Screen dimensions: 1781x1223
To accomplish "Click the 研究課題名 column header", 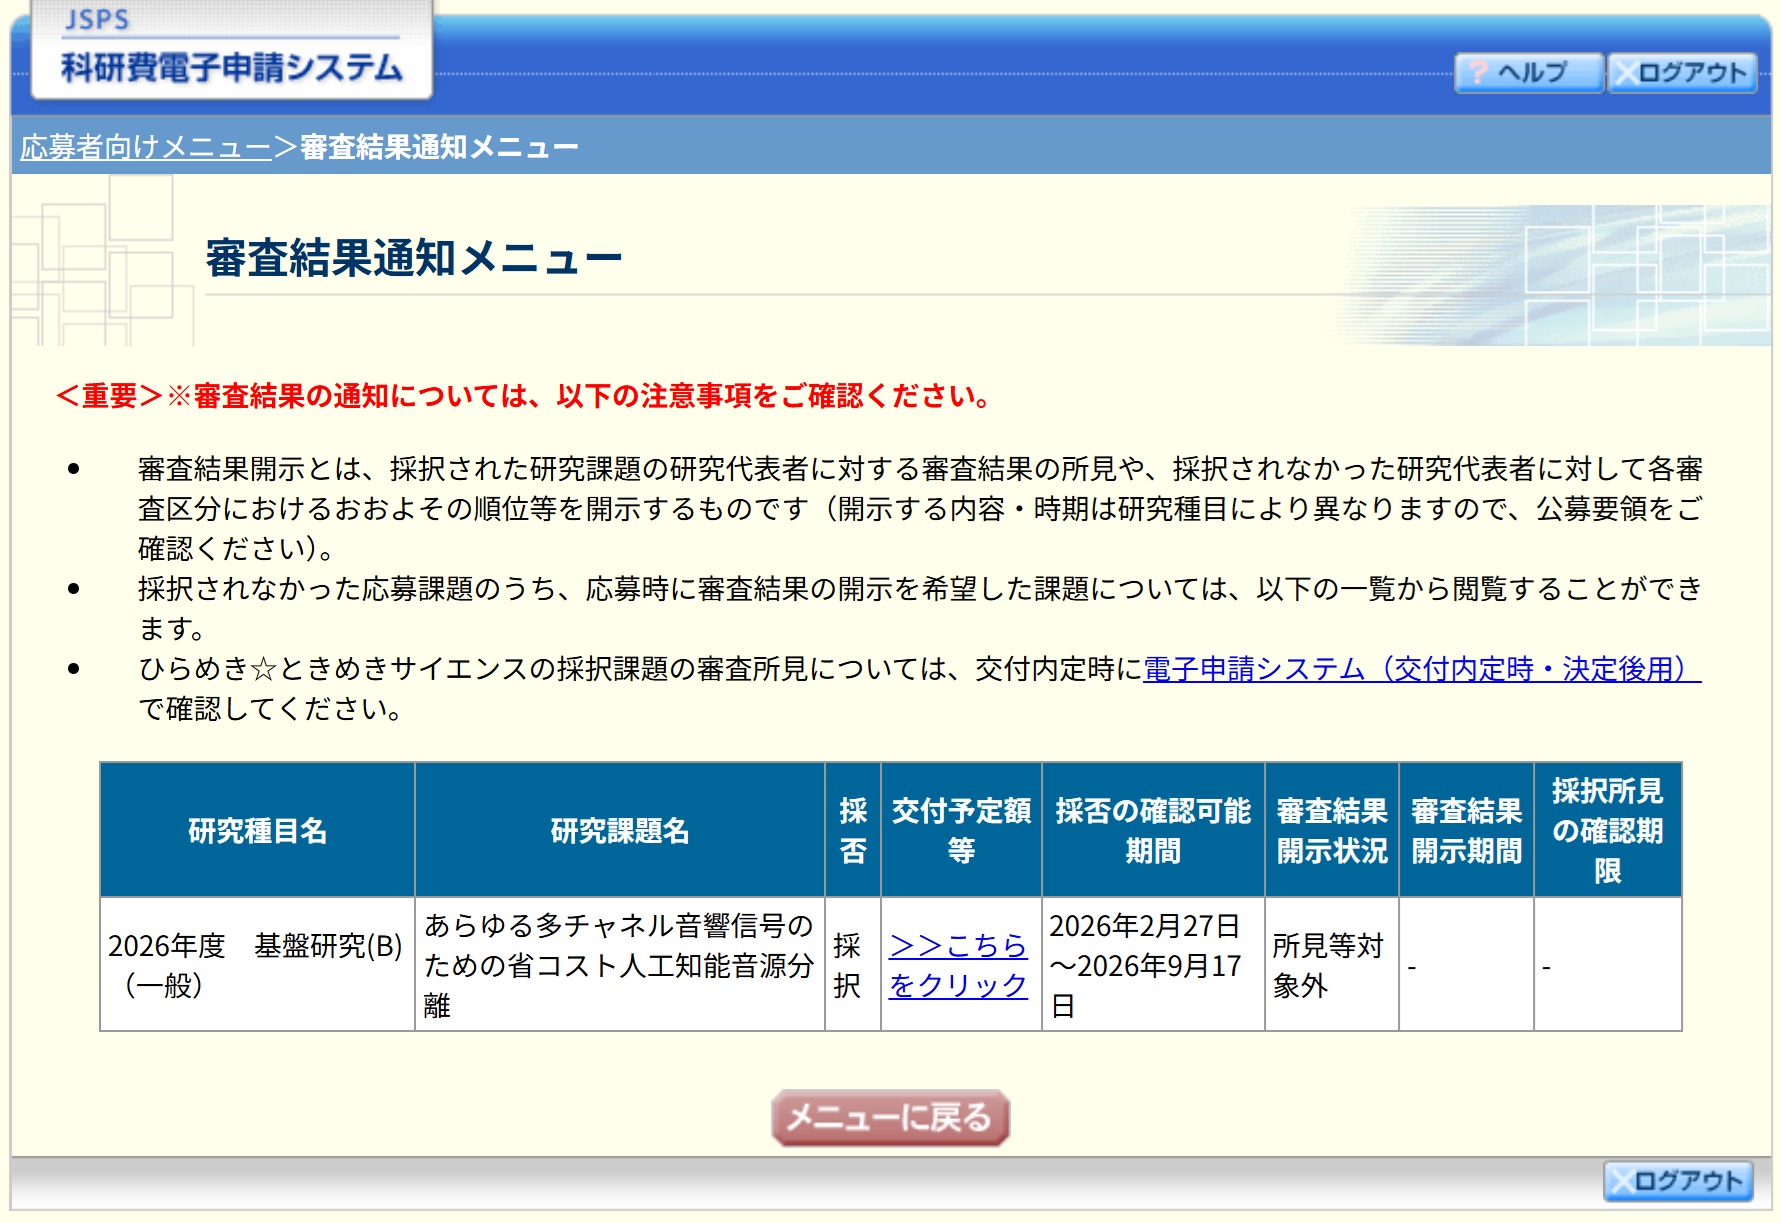I will (619, 830).
